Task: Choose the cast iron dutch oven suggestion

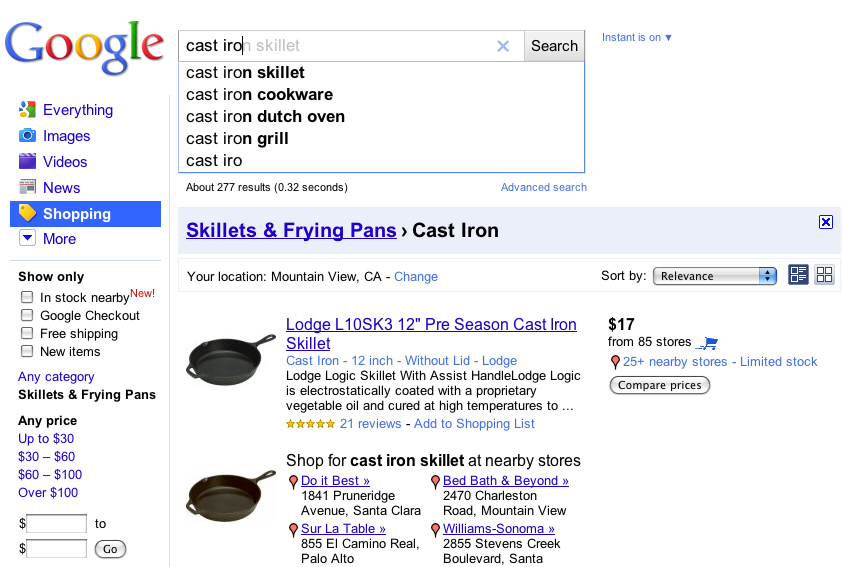Action: coord(265,117)
